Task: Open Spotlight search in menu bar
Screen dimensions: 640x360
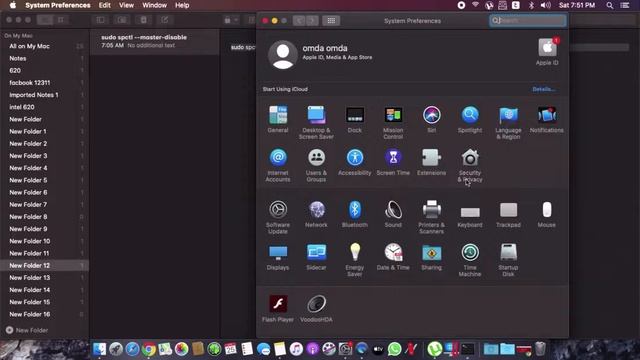Action: click(x=609, y=5)
